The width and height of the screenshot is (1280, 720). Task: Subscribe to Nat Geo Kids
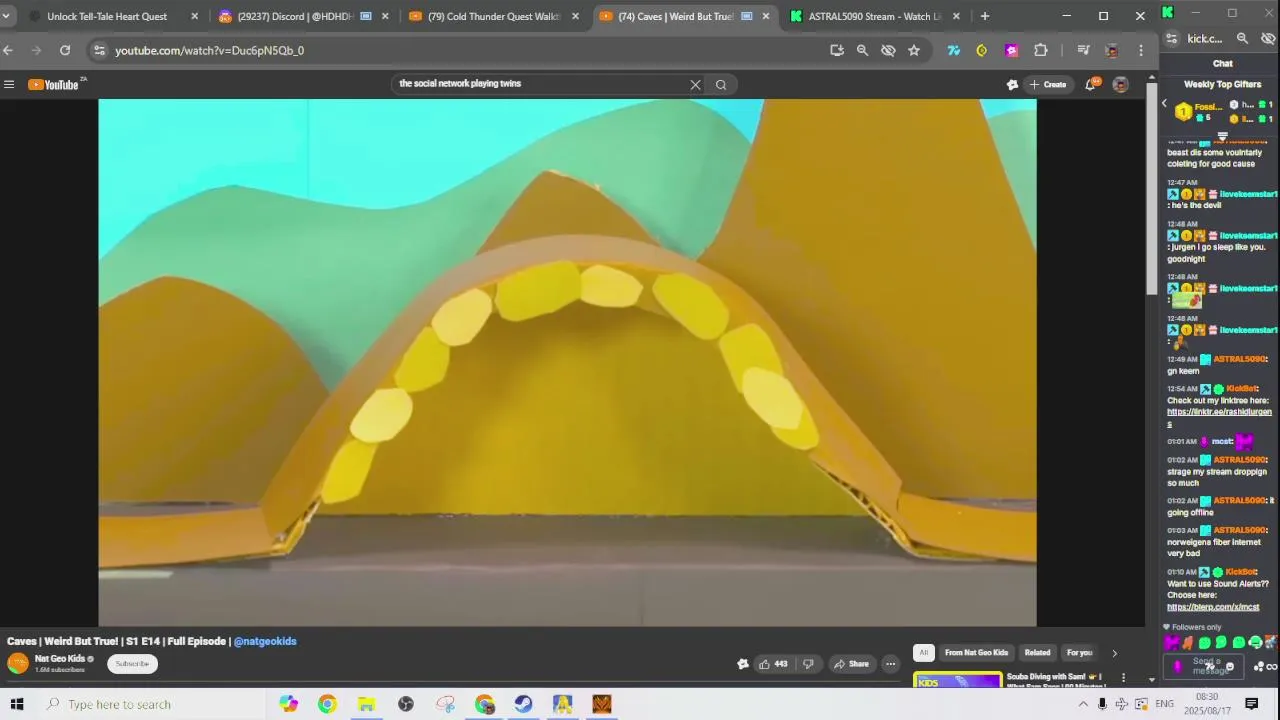click(x=132, y=664)
